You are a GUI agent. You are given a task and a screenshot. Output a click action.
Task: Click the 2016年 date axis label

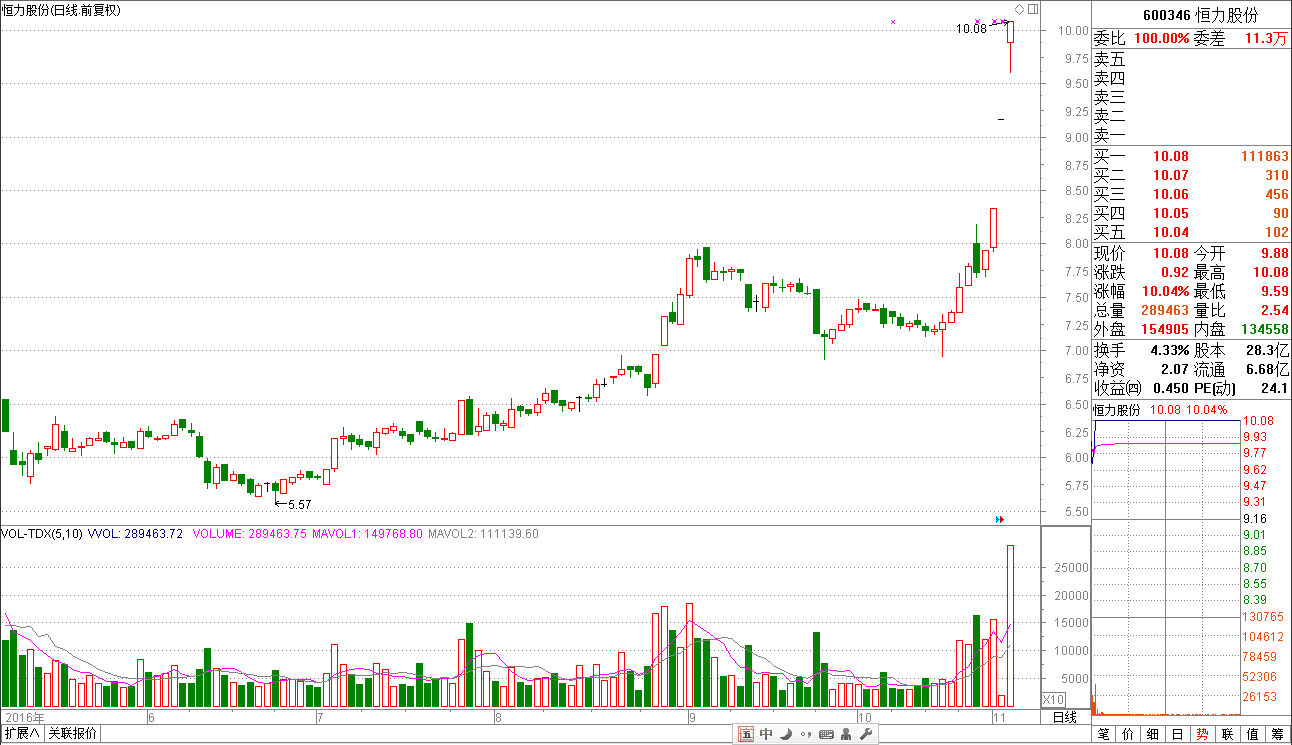coord(26,717)
